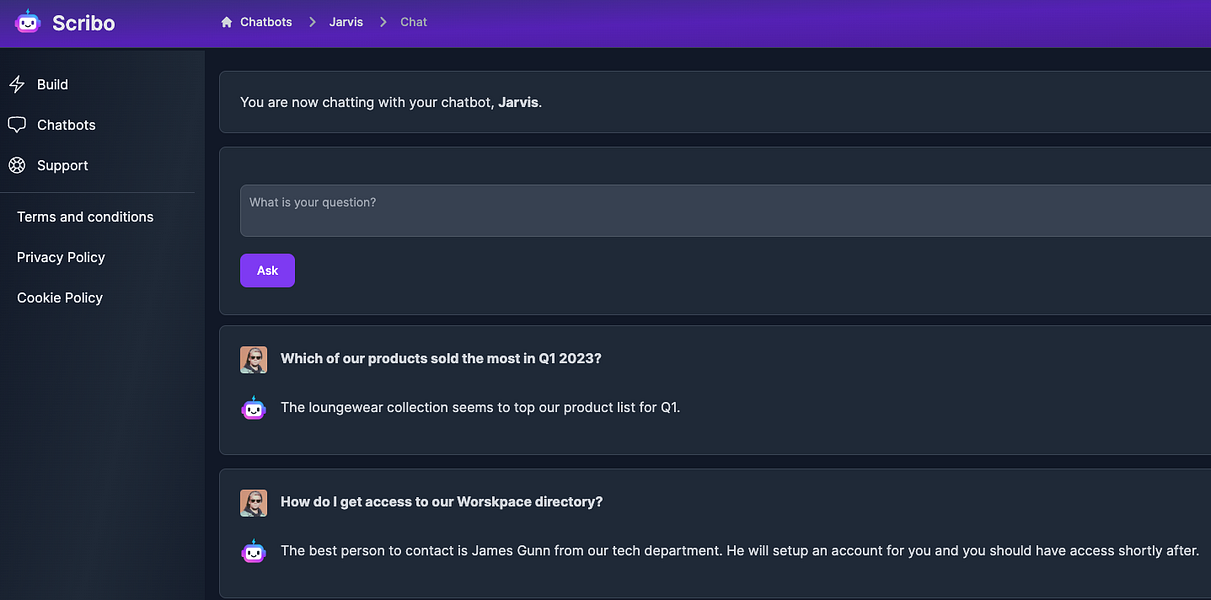
Task: Open the Privacy Policy link
Action: point(61,257)
